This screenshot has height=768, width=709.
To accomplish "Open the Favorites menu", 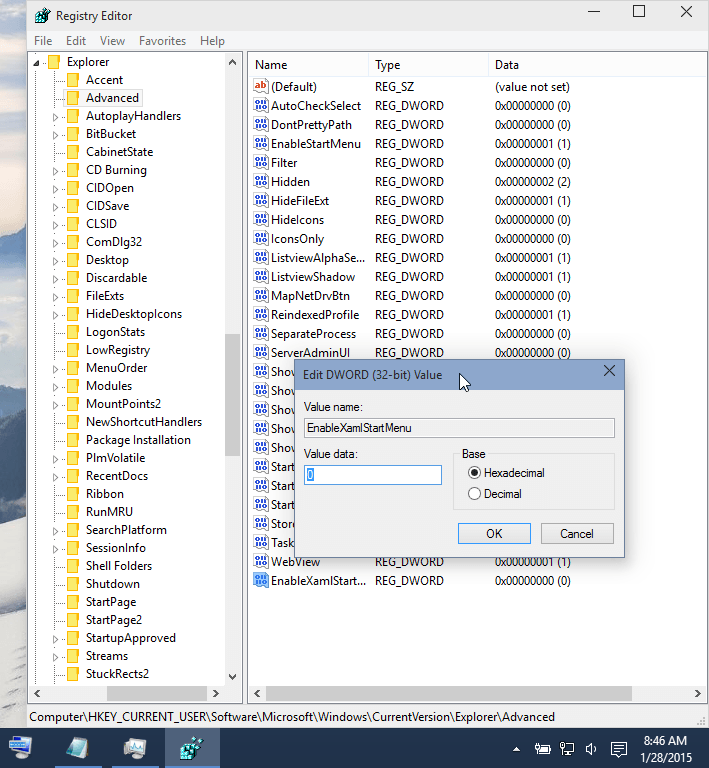I will (162, 41).
